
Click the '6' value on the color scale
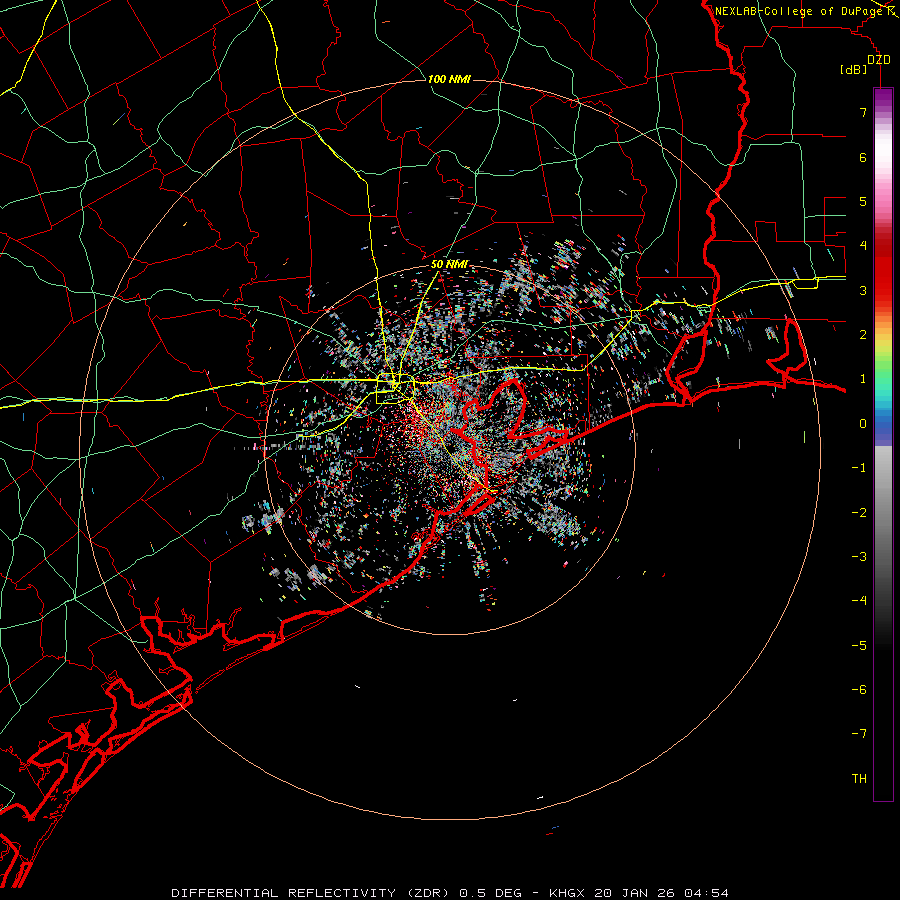(x=863, y=157)
